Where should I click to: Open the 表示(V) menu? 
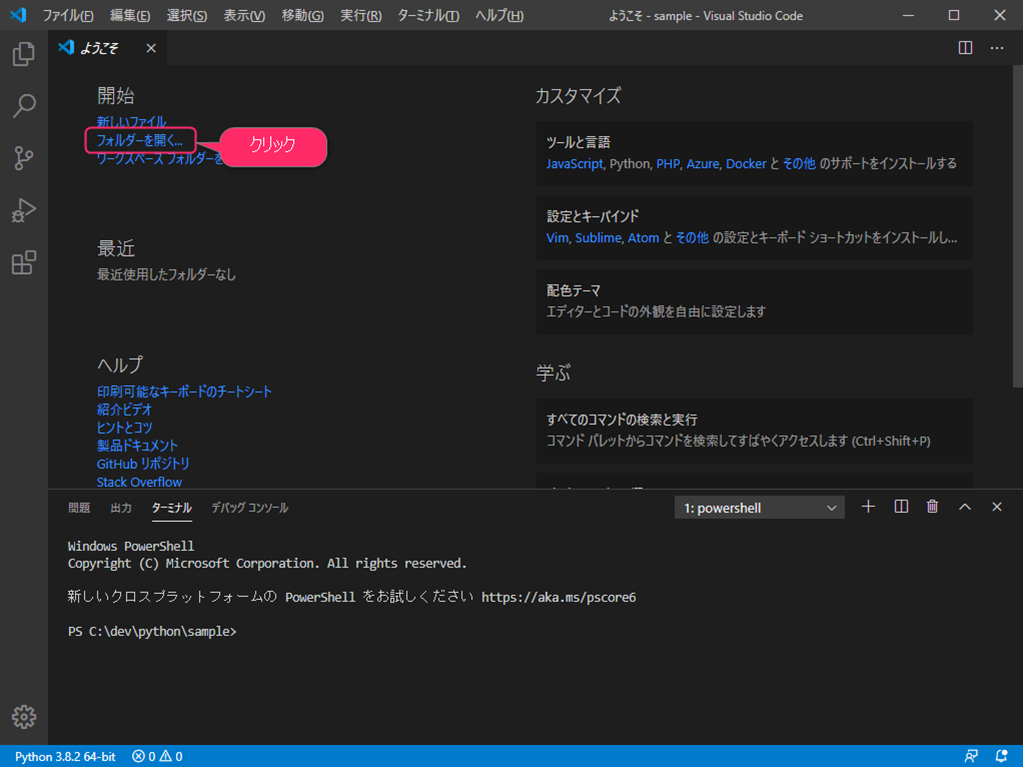(x=244, y=16)
